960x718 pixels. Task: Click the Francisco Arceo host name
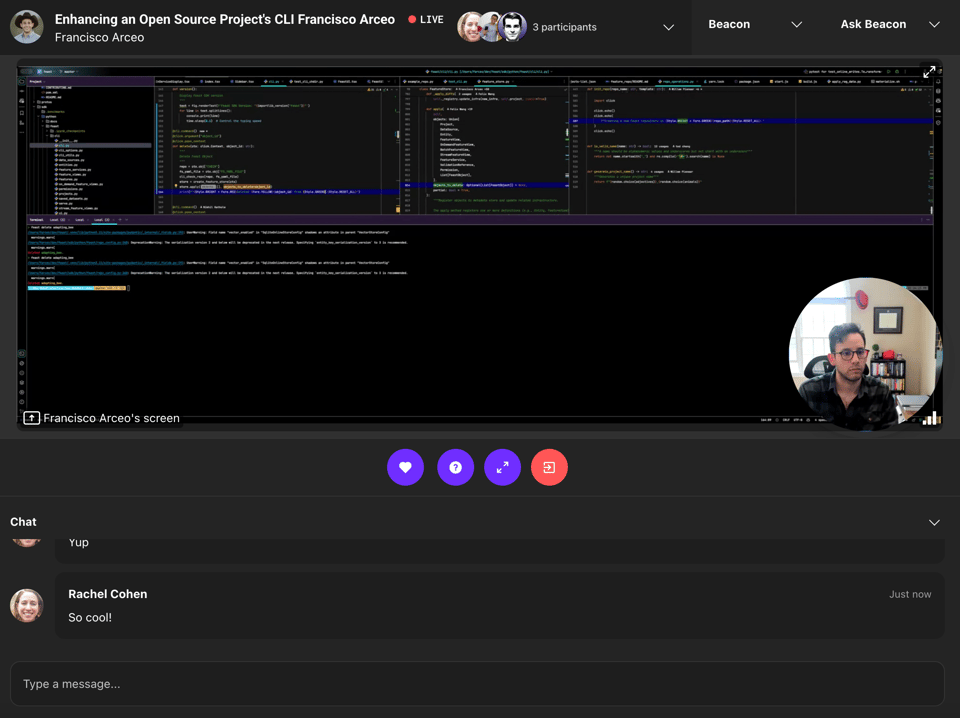(99, 38)
